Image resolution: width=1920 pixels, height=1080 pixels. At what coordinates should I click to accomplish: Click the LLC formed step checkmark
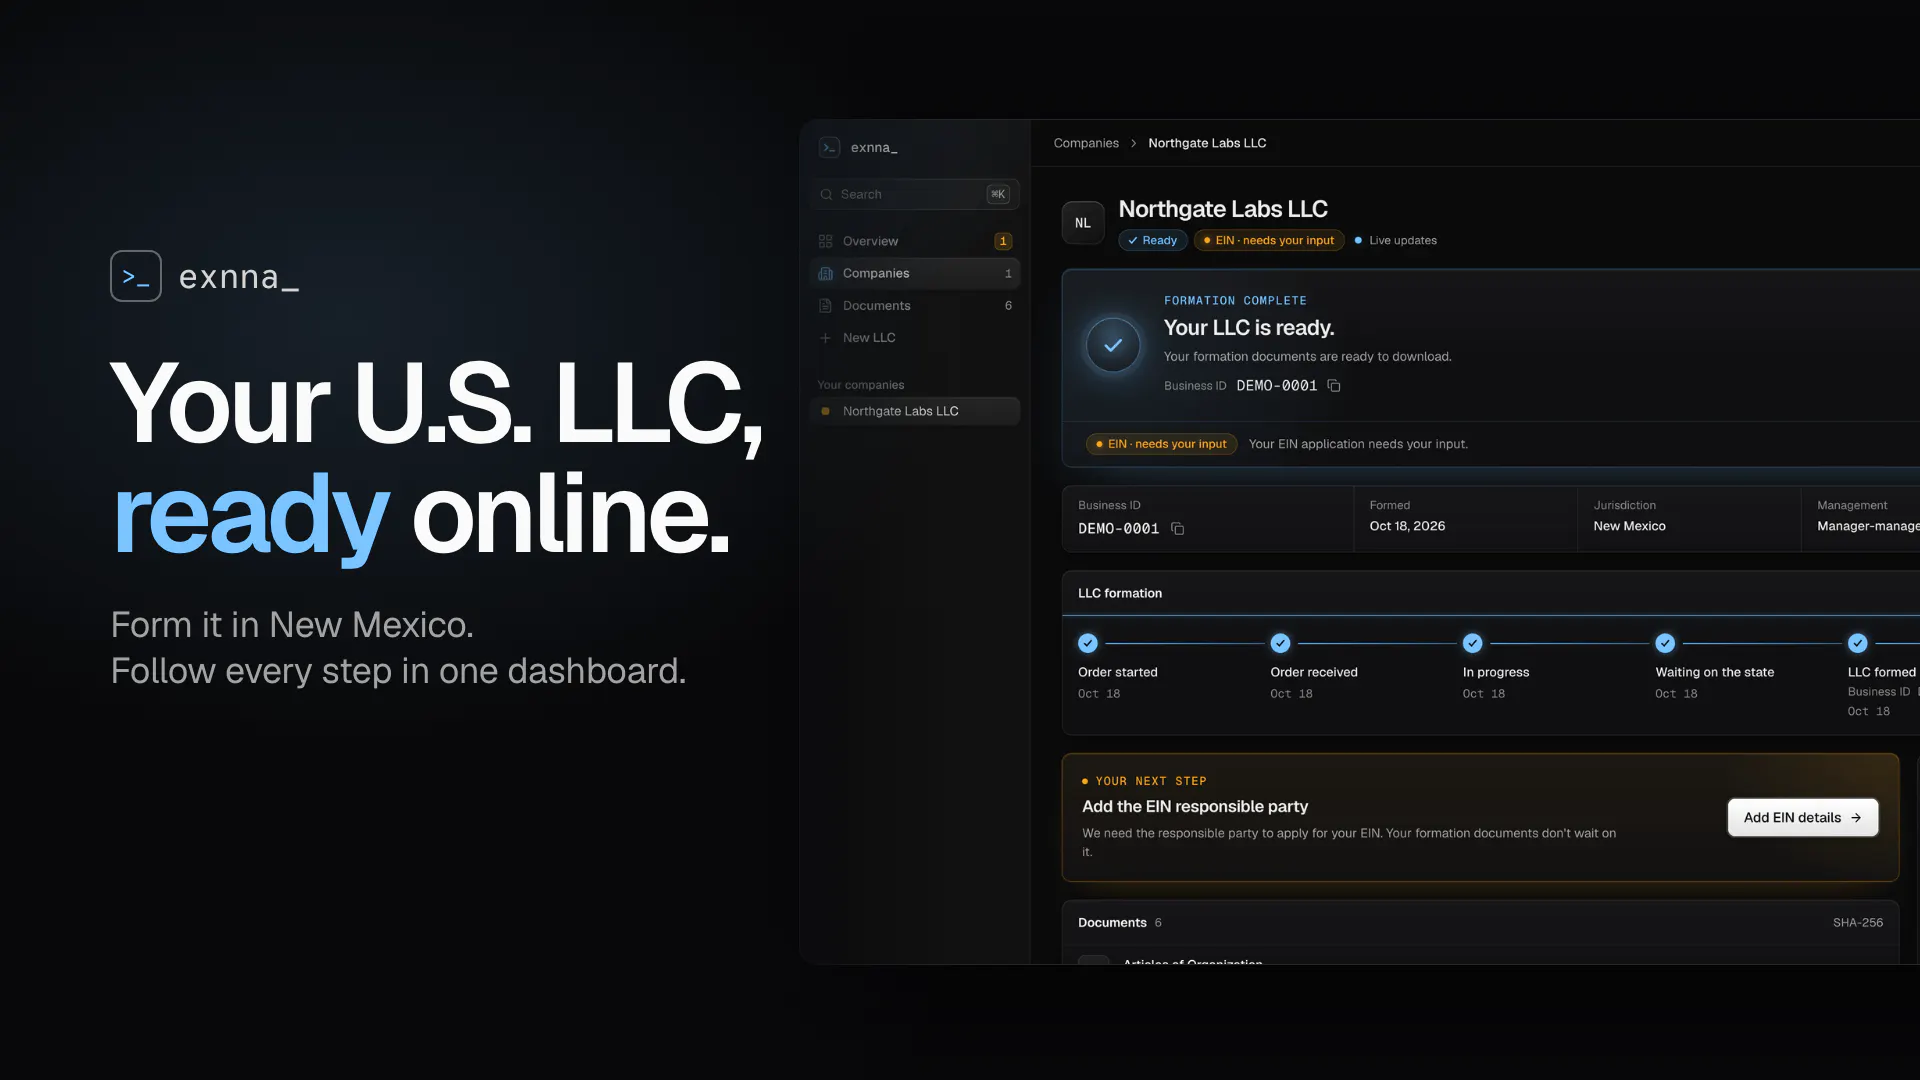[1857, 643]
